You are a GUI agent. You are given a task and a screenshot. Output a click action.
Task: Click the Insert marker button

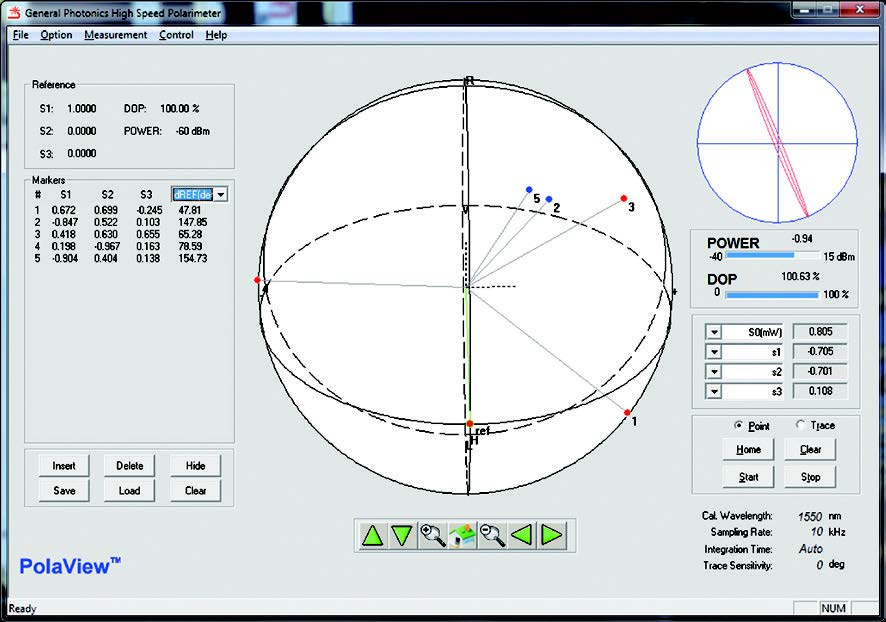[x=64, y=465]
